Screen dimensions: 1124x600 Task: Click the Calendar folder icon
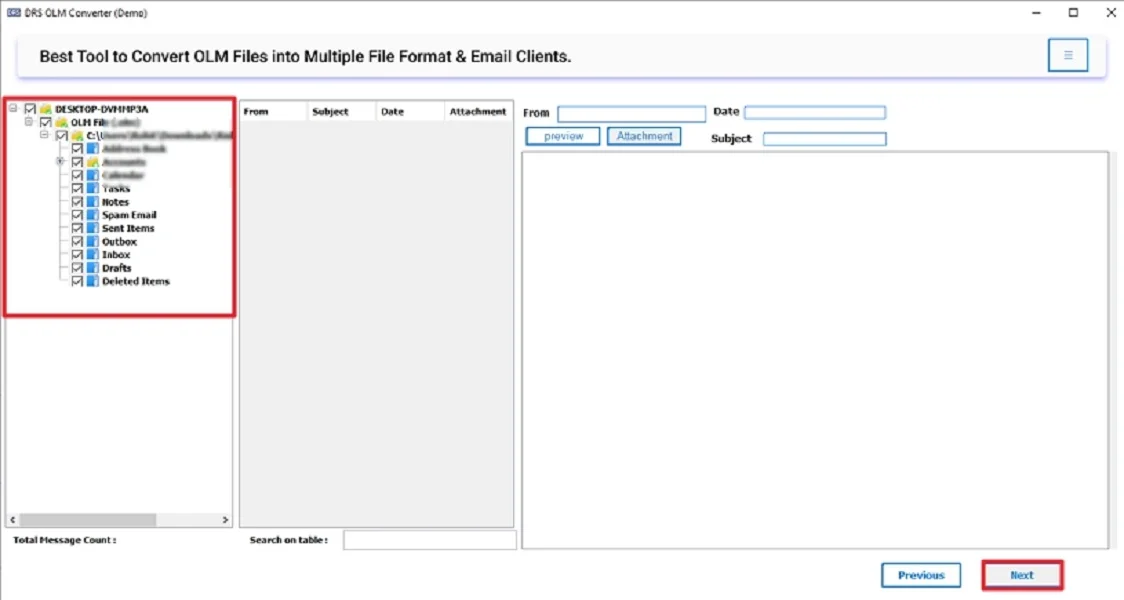pyautogui.click(x=92, y=174)
